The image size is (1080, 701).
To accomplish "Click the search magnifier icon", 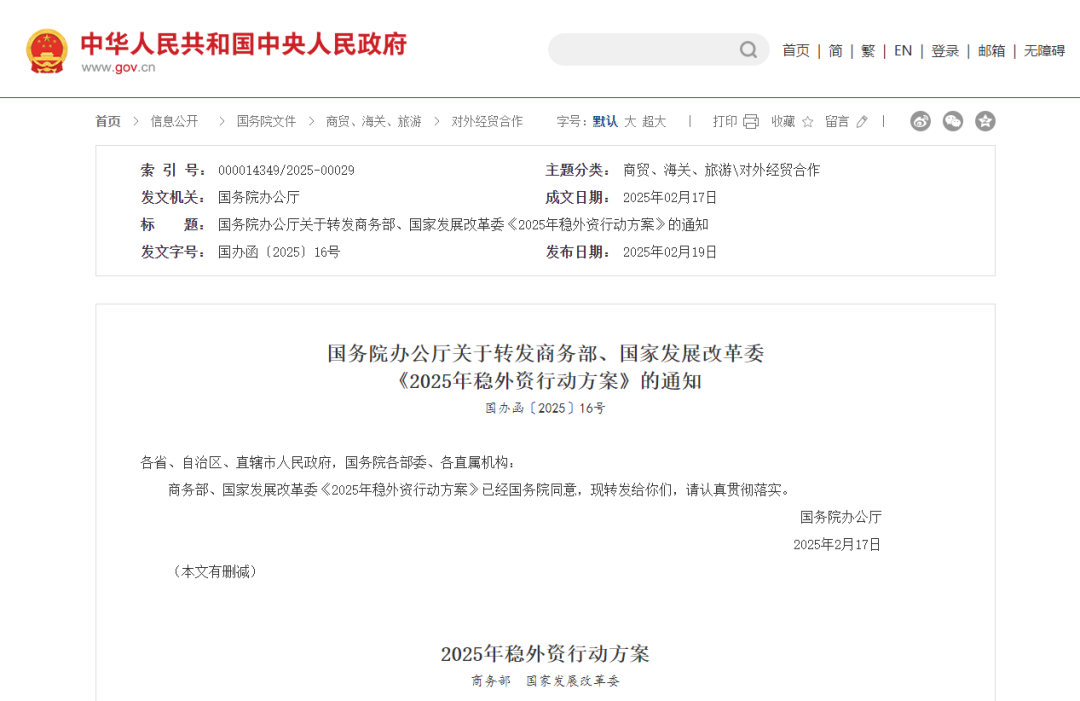I will click(x=748, y=49).
